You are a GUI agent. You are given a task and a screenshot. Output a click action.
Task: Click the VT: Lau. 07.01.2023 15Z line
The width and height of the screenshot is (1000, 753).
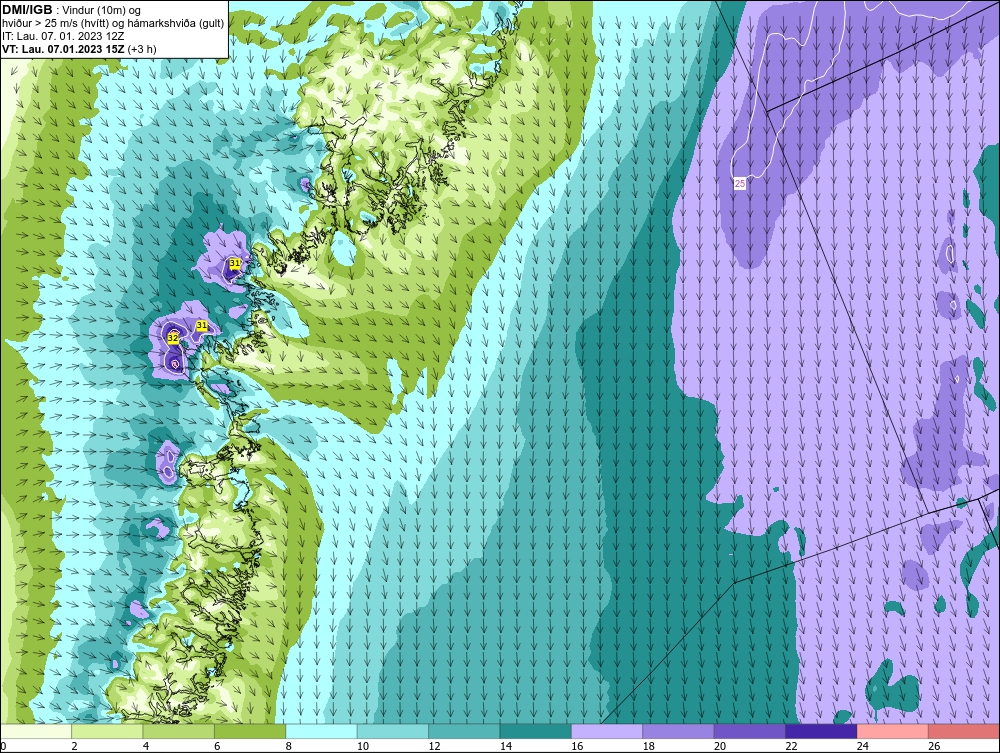point(79,49)
